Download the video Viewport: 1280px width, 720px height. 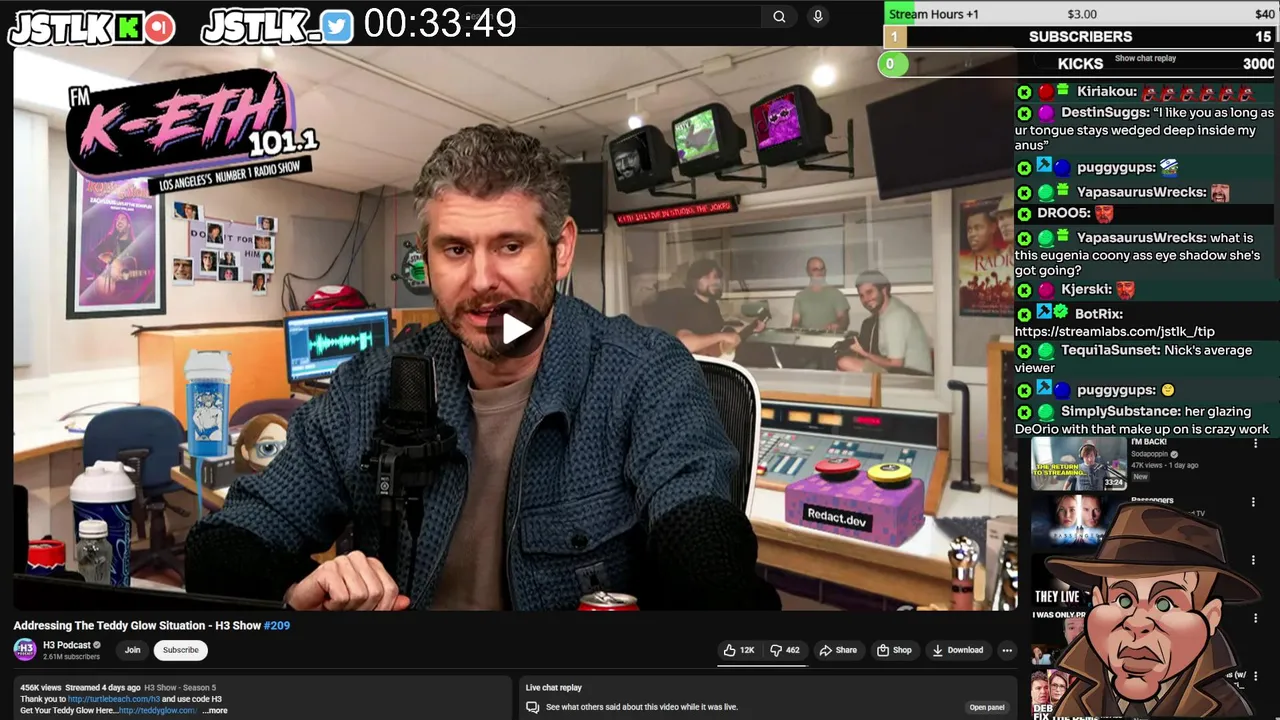pyautogui.click(x=958, y=650)
